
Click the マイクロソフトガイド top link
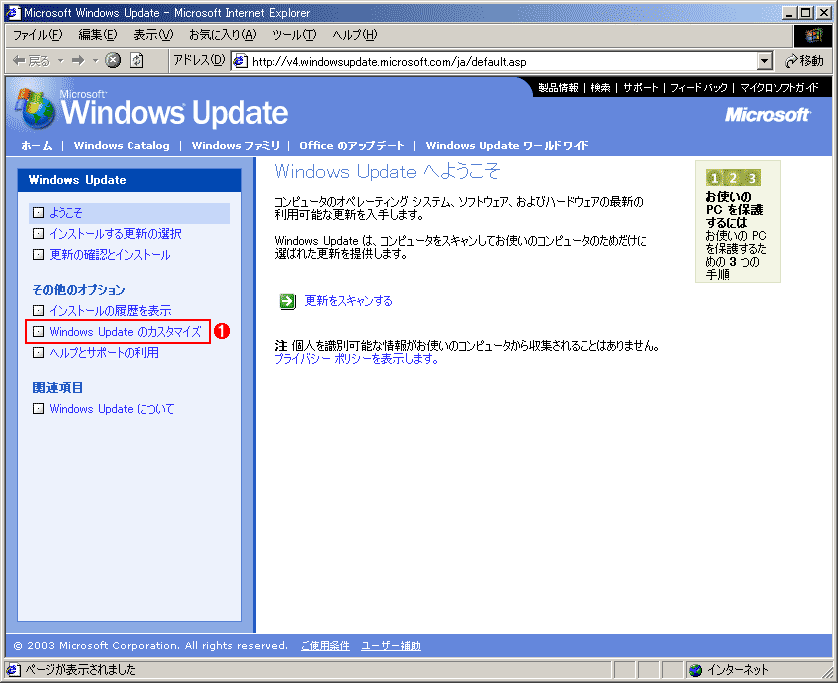coord(779,88)
